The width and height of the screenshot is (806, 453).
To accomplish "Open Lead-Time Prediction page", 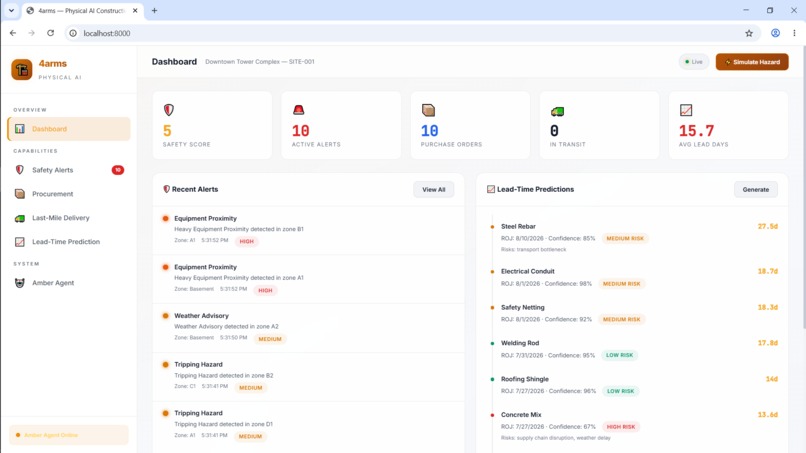I will coord(69,242).
